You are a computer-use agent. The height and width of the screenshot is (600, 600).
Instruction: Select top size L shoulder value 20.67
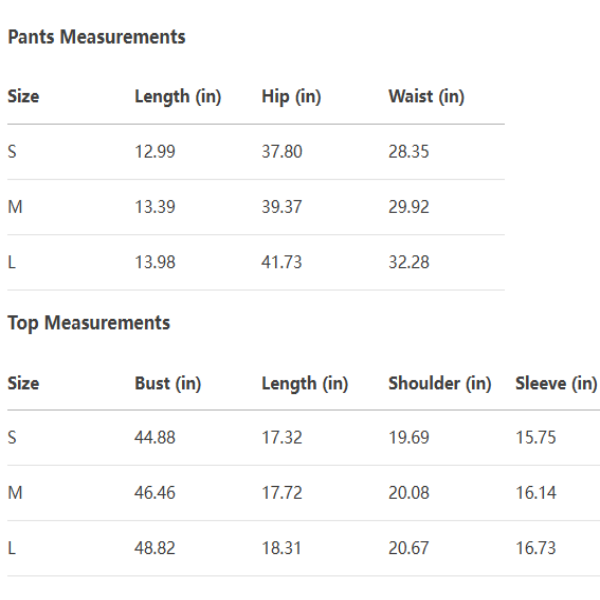point(409,548)
